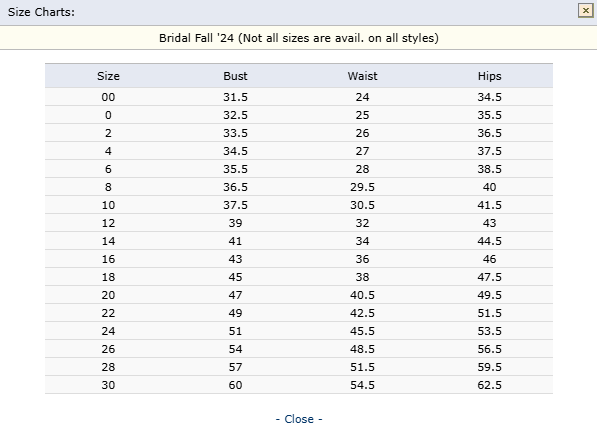Click the Bust column header
This screenshot has width=597, height=438.
[235, 76]
